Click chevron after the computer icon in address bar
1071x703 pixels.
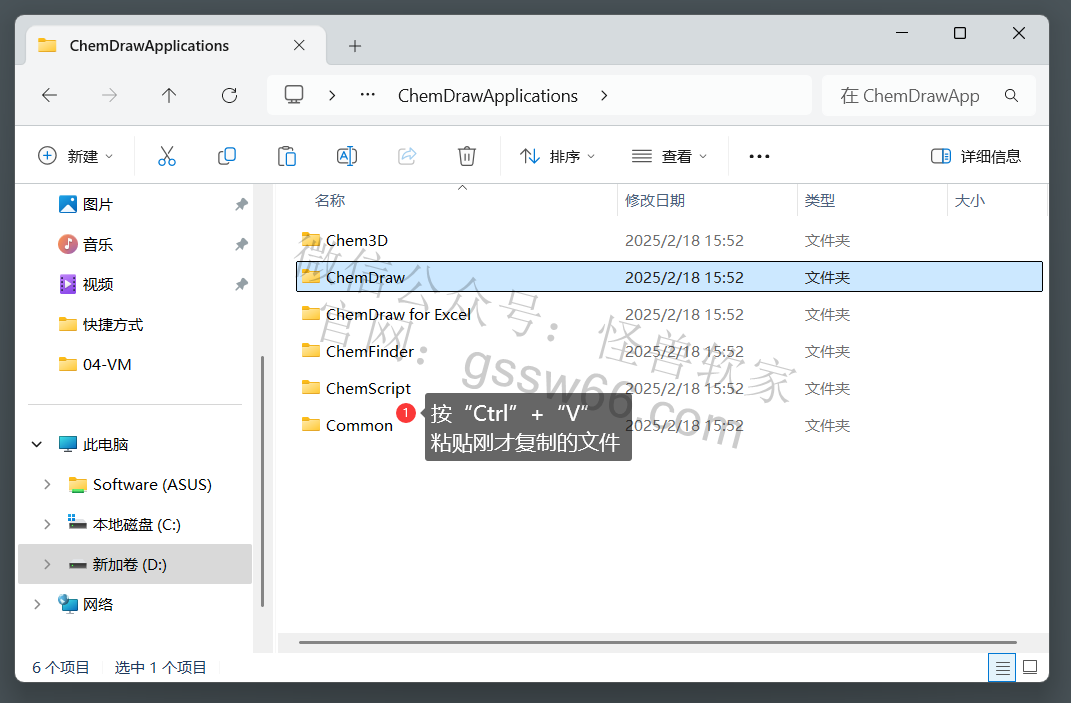[332, 96]
